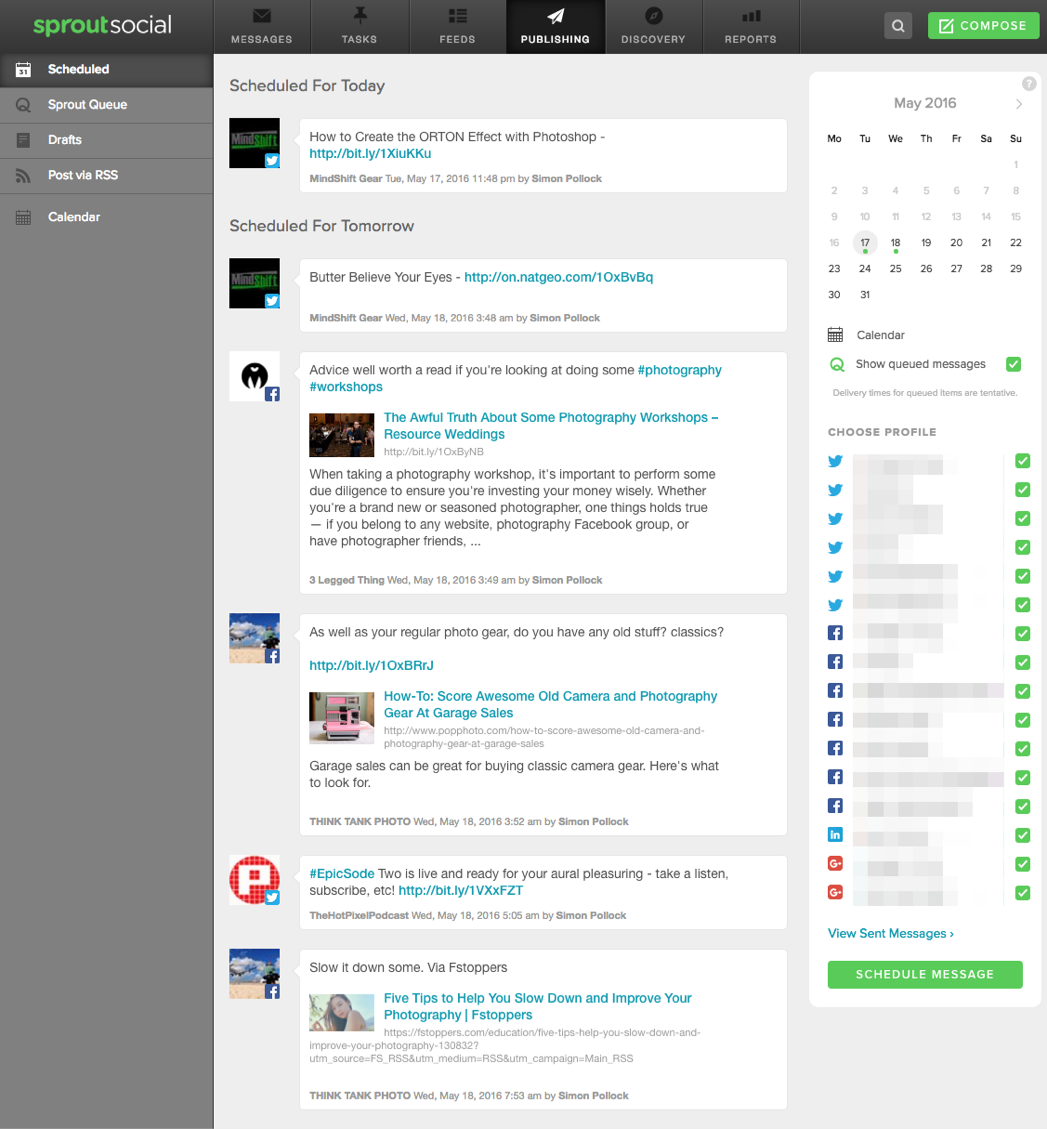Click the calendar grid icon in right panel
Viewport: 1047px width, 1129px height.
835,335
